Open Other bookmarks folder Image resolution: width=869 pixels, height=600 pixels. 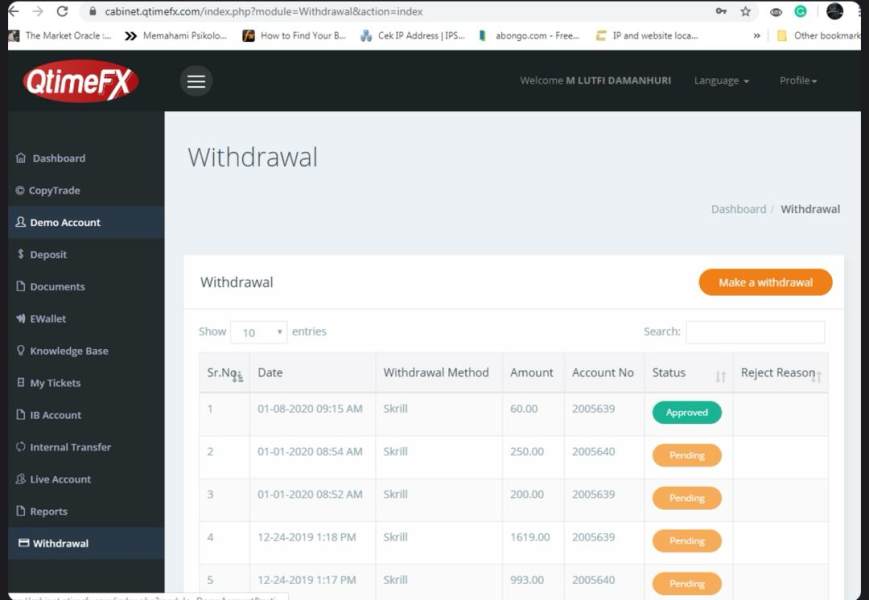click(819, 35)
